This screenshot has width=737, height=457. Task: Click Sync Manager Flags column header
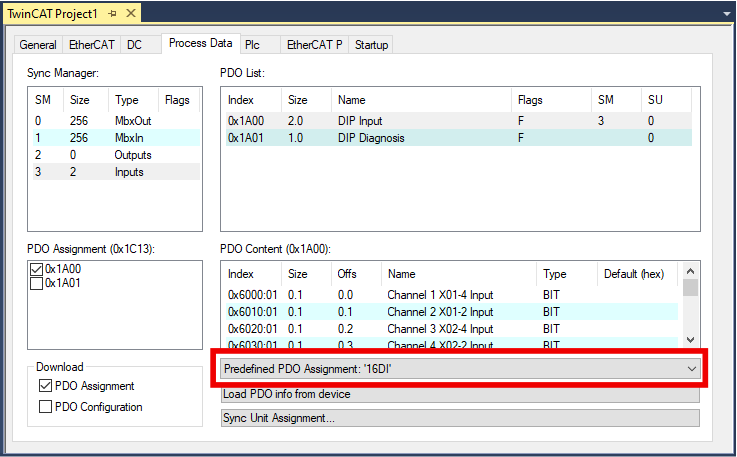179,100
